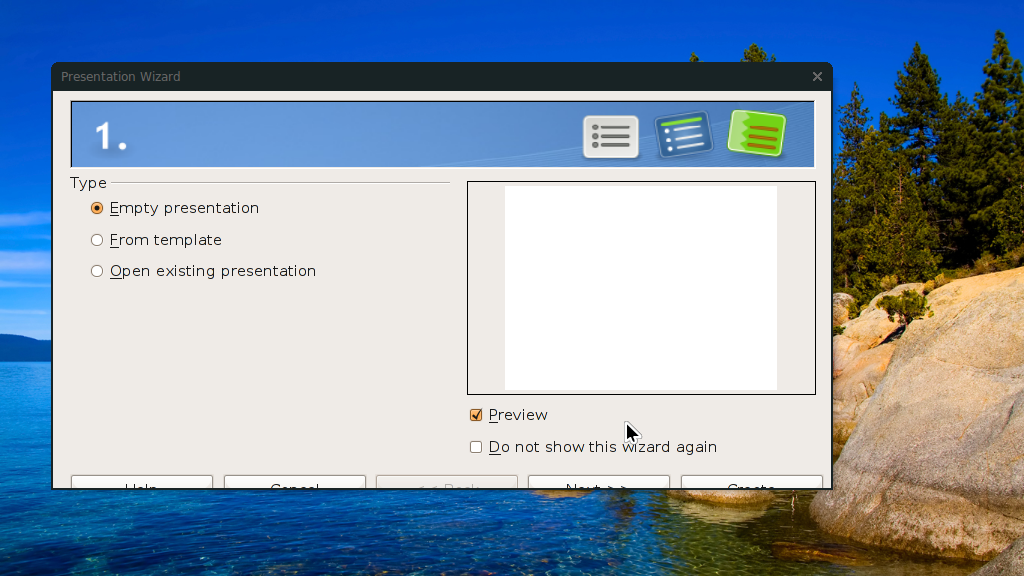Select Open existing presentation option
The width and height of the screenshot is (1024, 576).
(x=97, y=271)
